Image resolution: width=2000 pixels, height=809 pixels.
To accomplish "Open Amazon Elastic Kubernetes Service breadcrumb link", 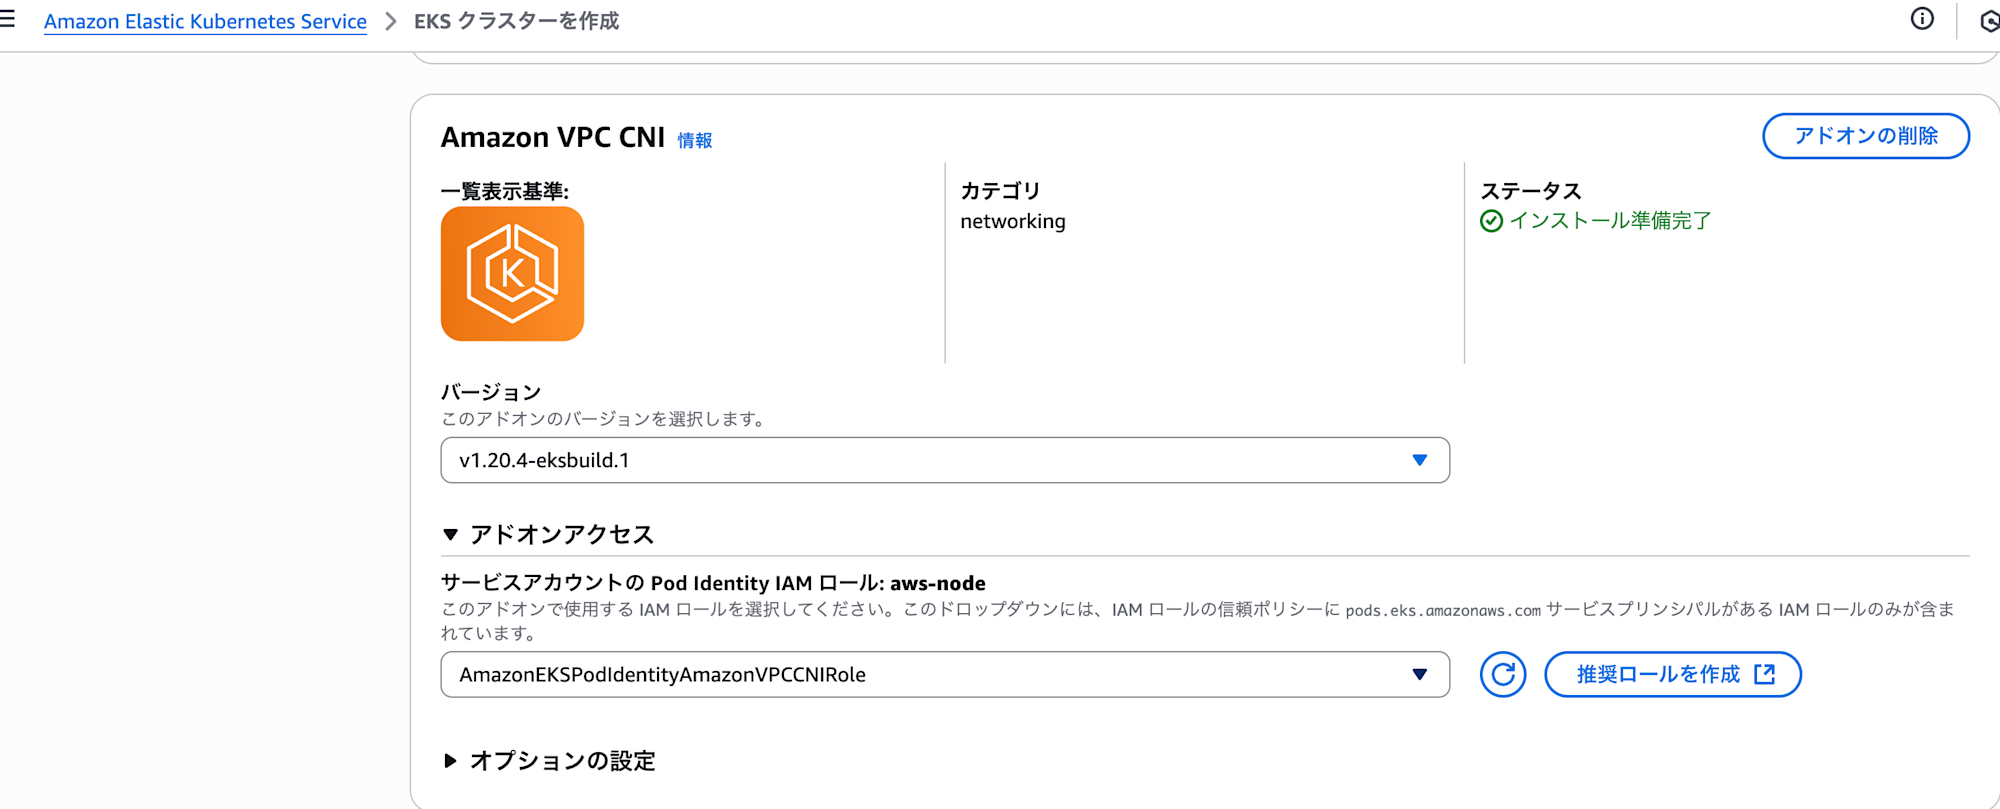I will pyautogui.click(x=205, y=21).
